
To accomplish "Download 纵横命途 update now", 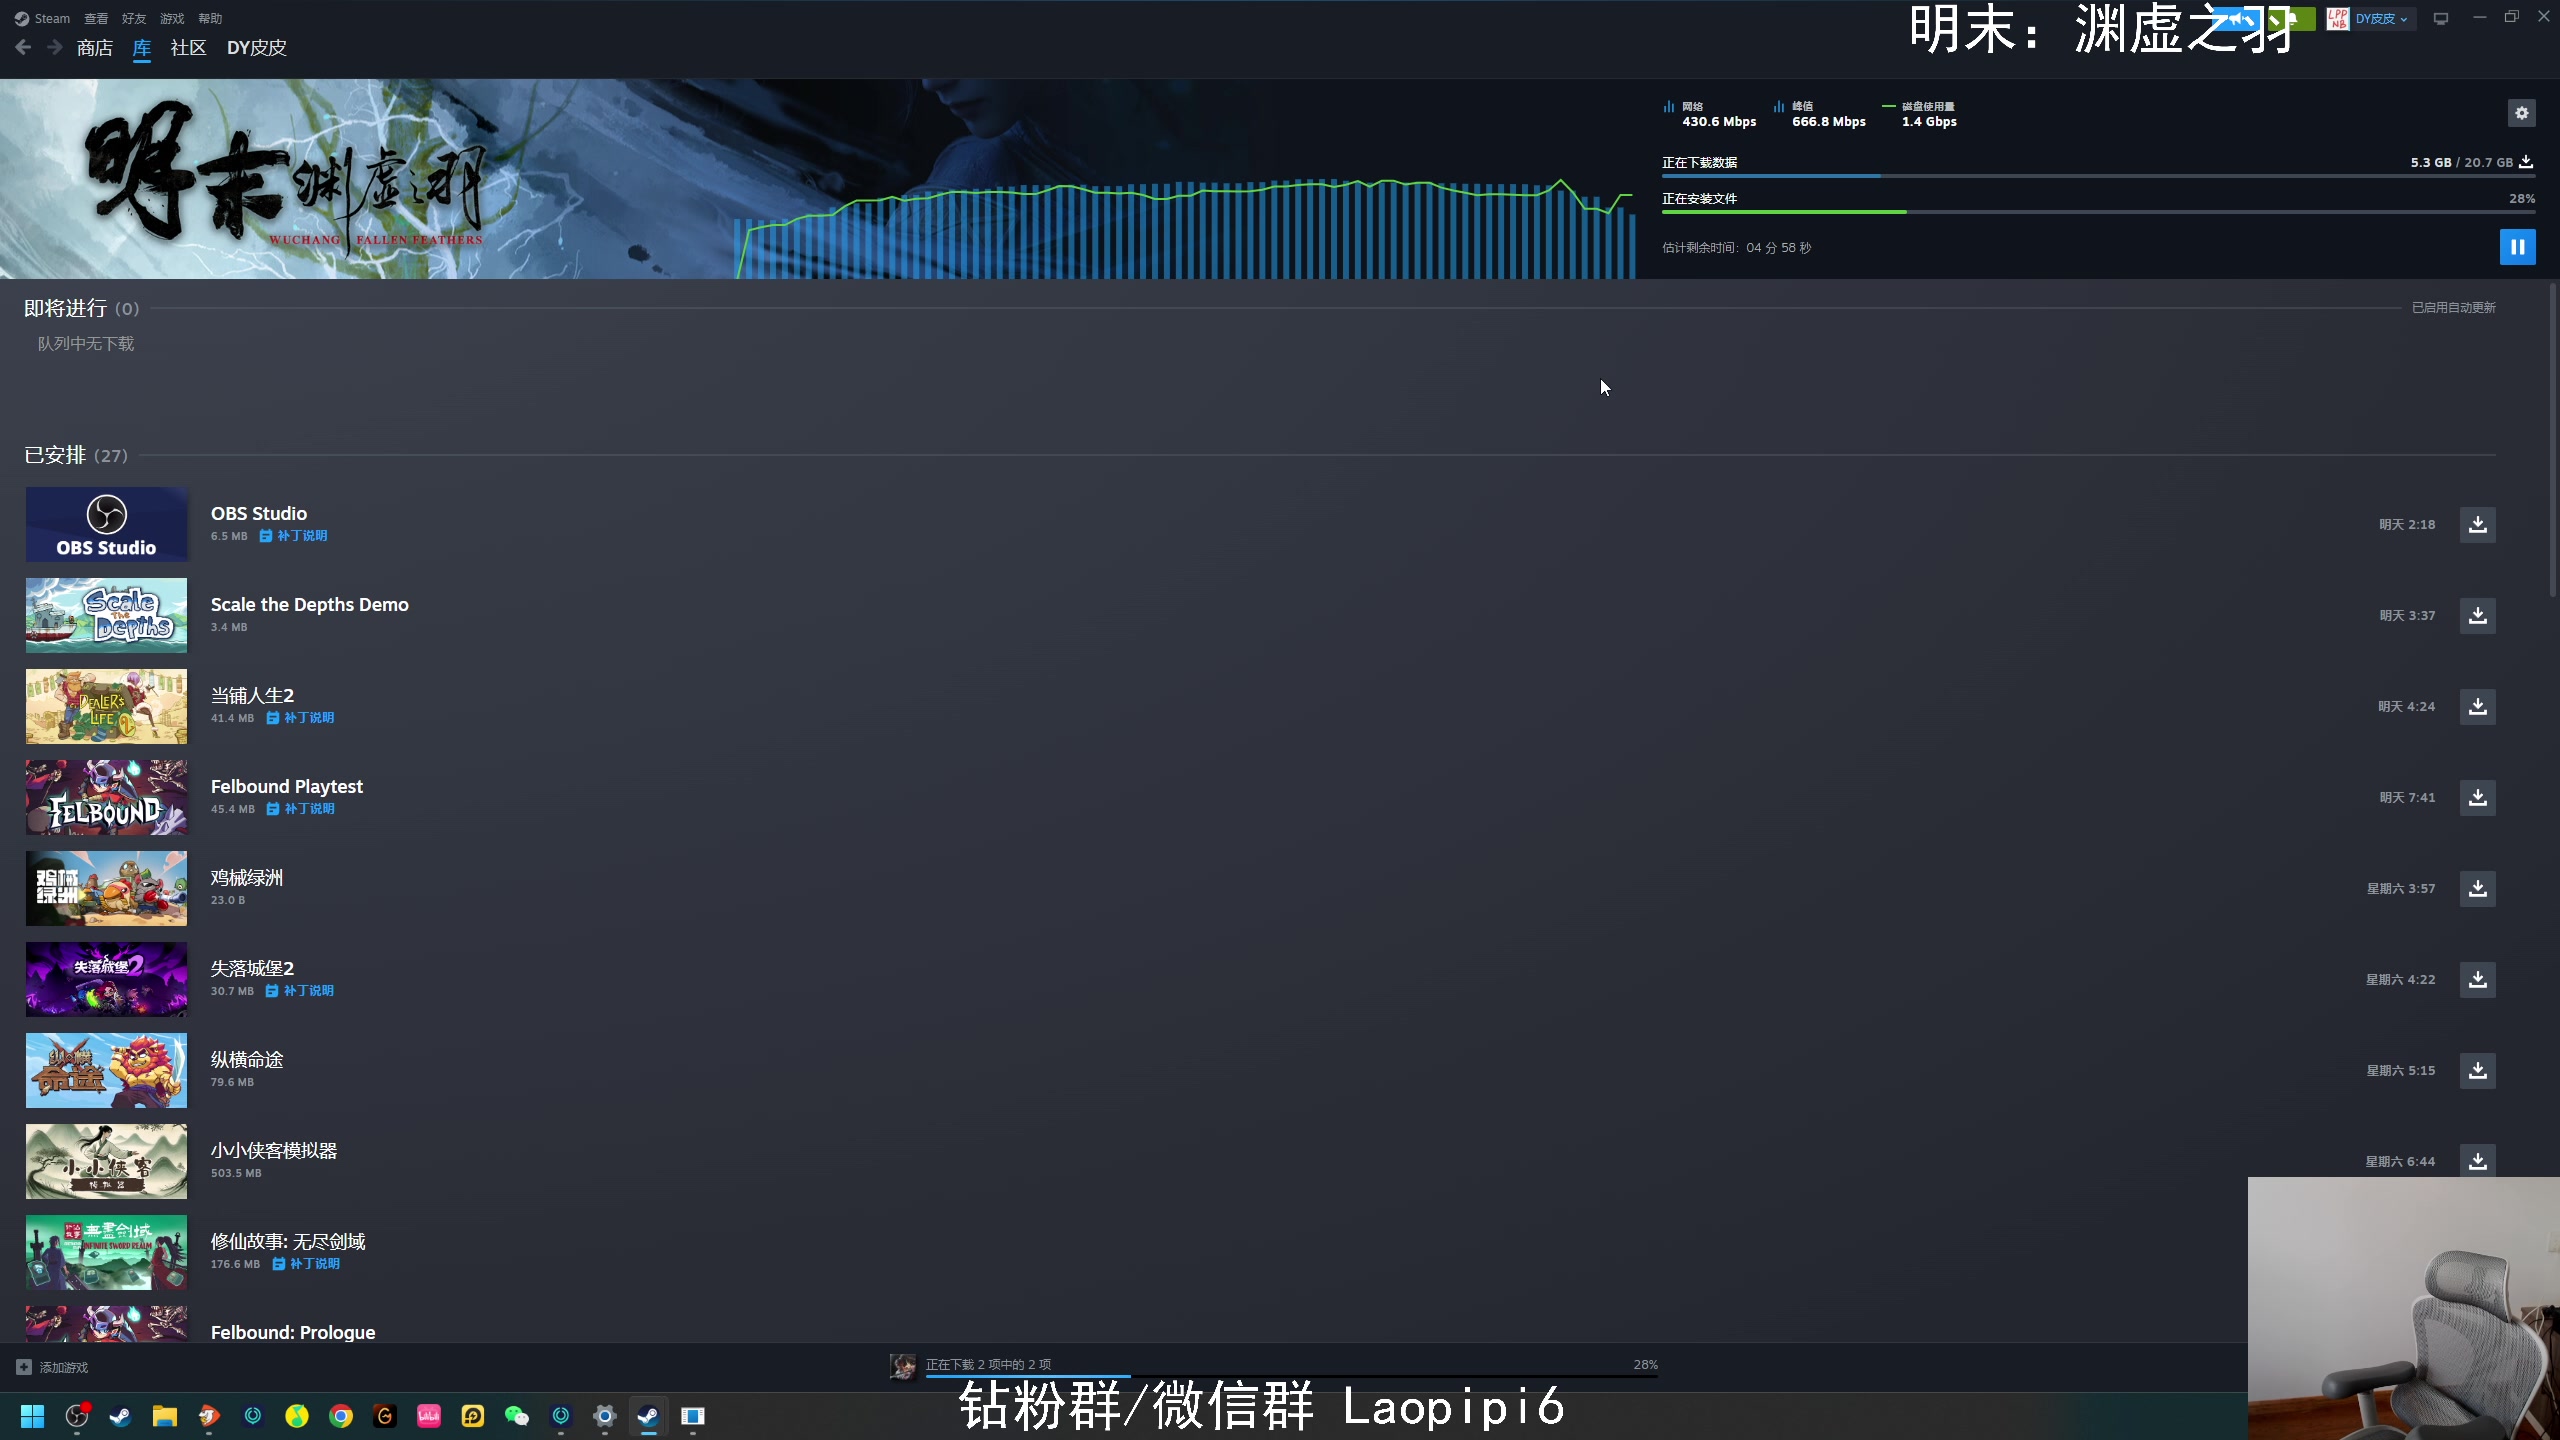I will (2477, 1070).
